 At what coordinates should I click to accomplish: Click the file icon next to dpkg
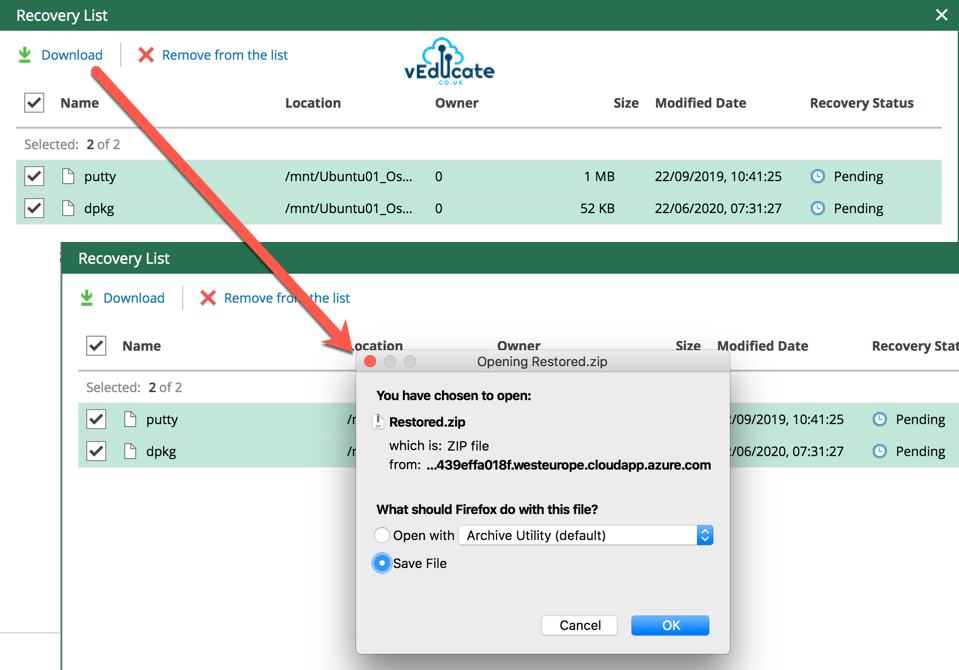[x=67, y=208]
